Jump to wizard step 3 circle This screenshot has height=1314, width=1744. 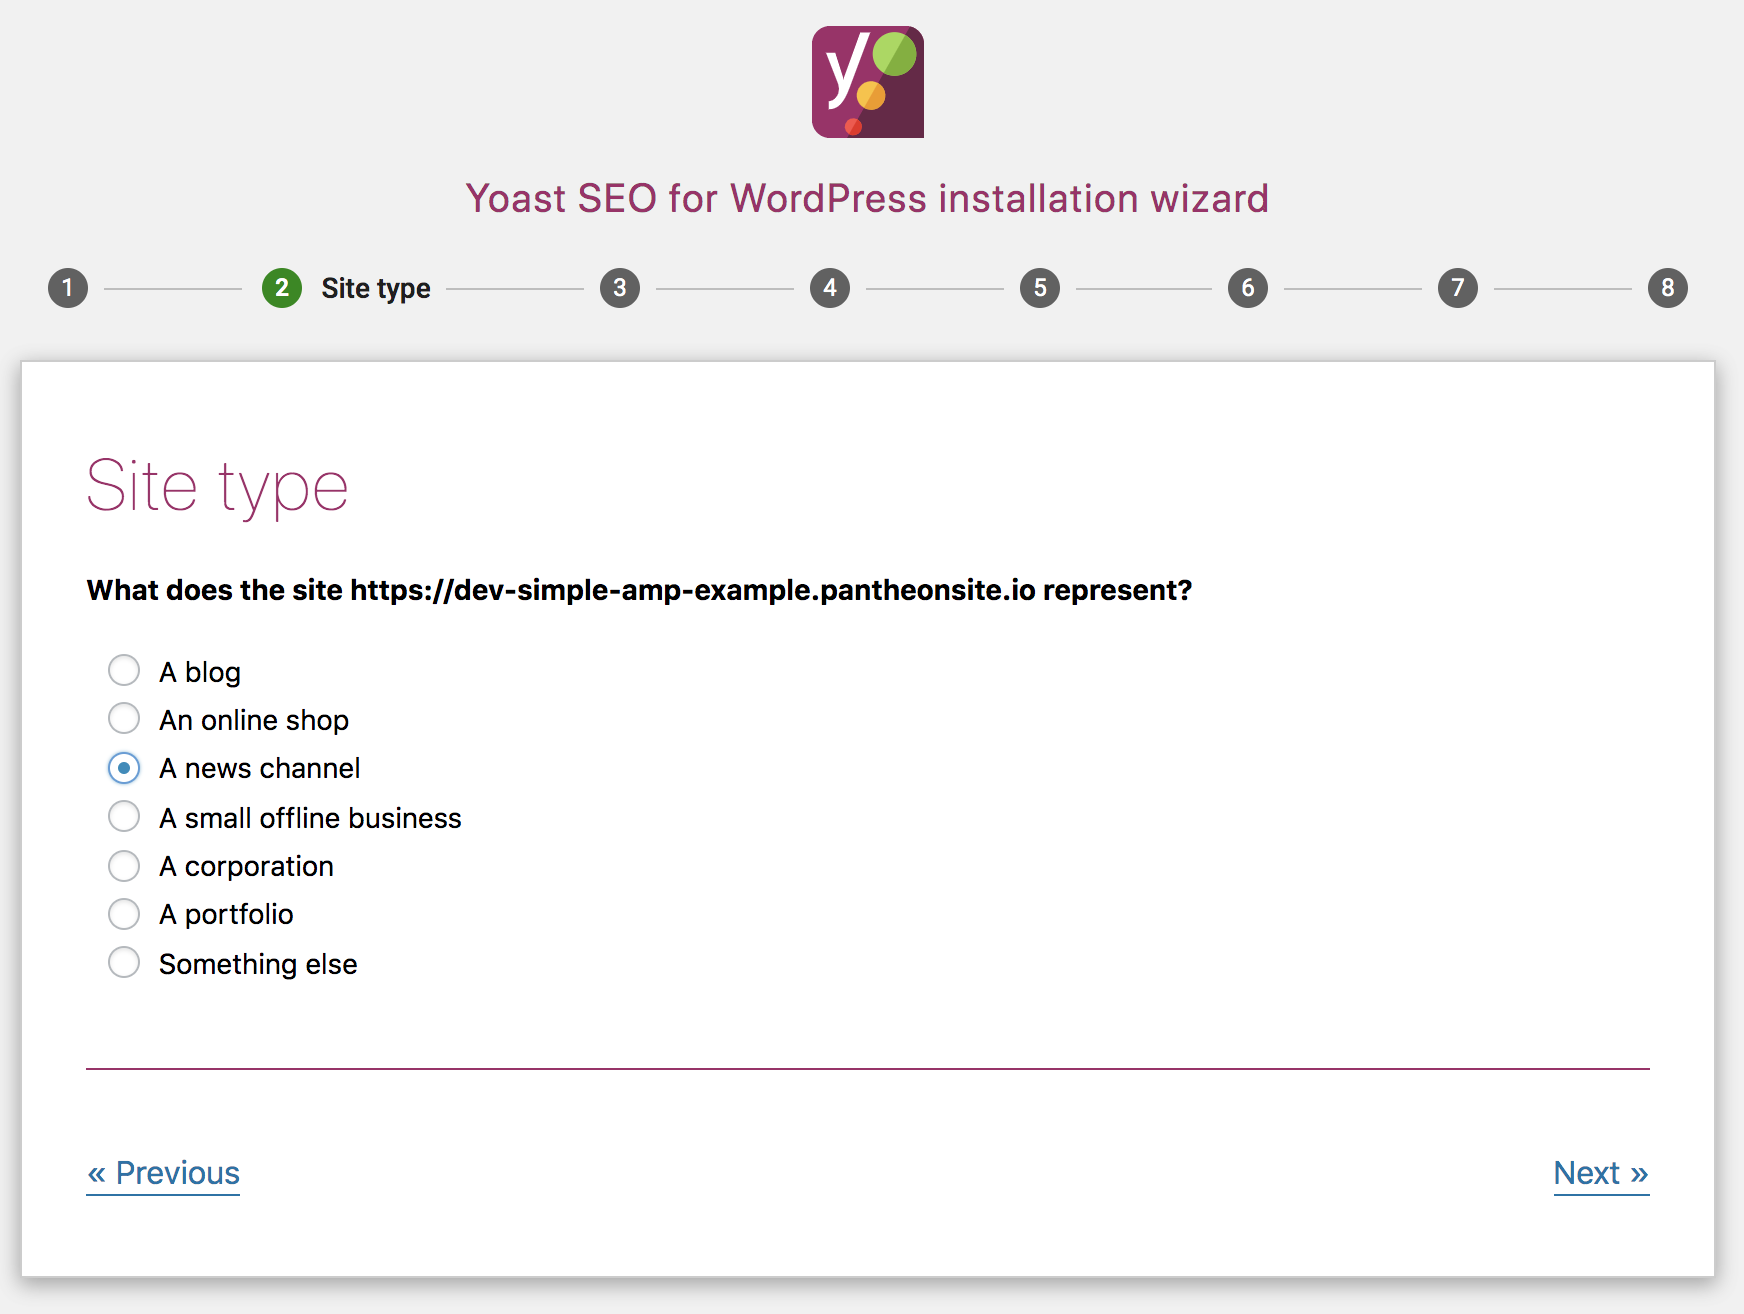[620, 288]
